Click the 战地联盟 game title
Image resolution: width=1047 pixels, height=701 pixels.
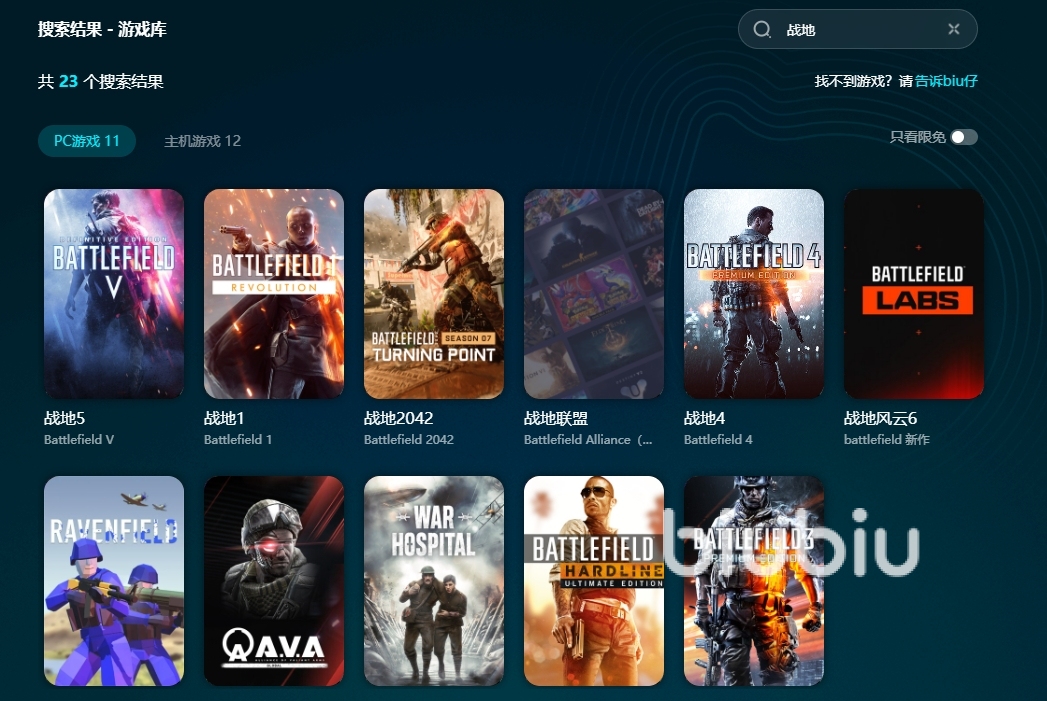(x=556, y=418)
